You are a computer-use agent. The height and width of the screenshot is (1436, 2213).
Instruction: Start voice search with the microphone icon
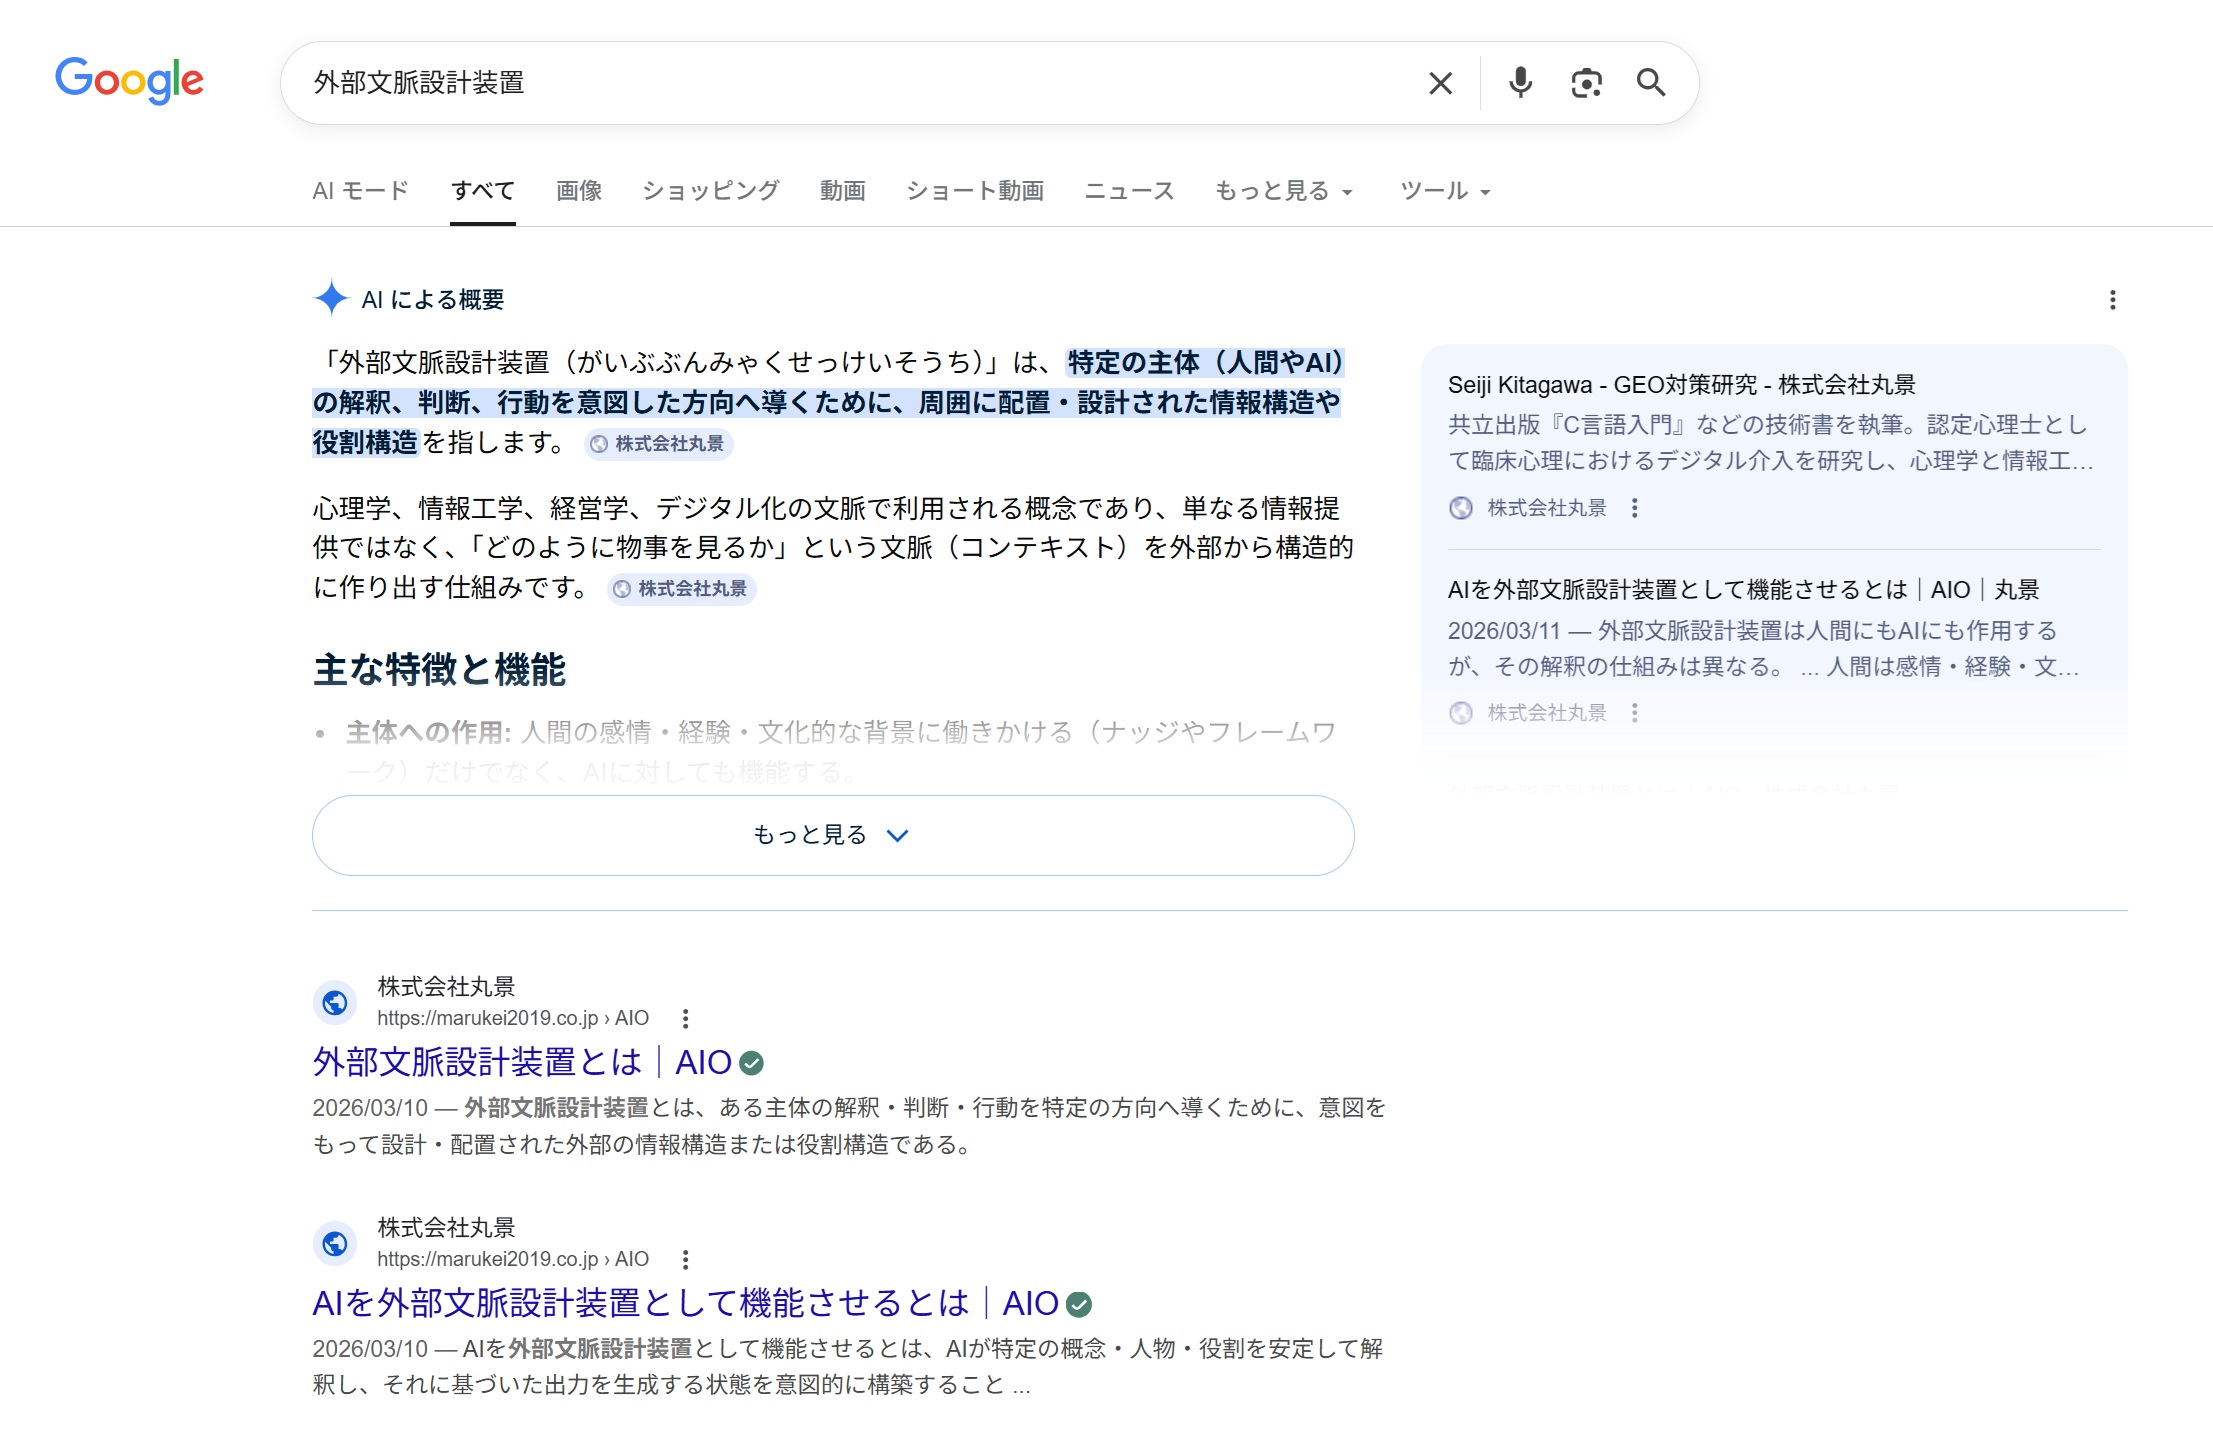coord(1518,82)
